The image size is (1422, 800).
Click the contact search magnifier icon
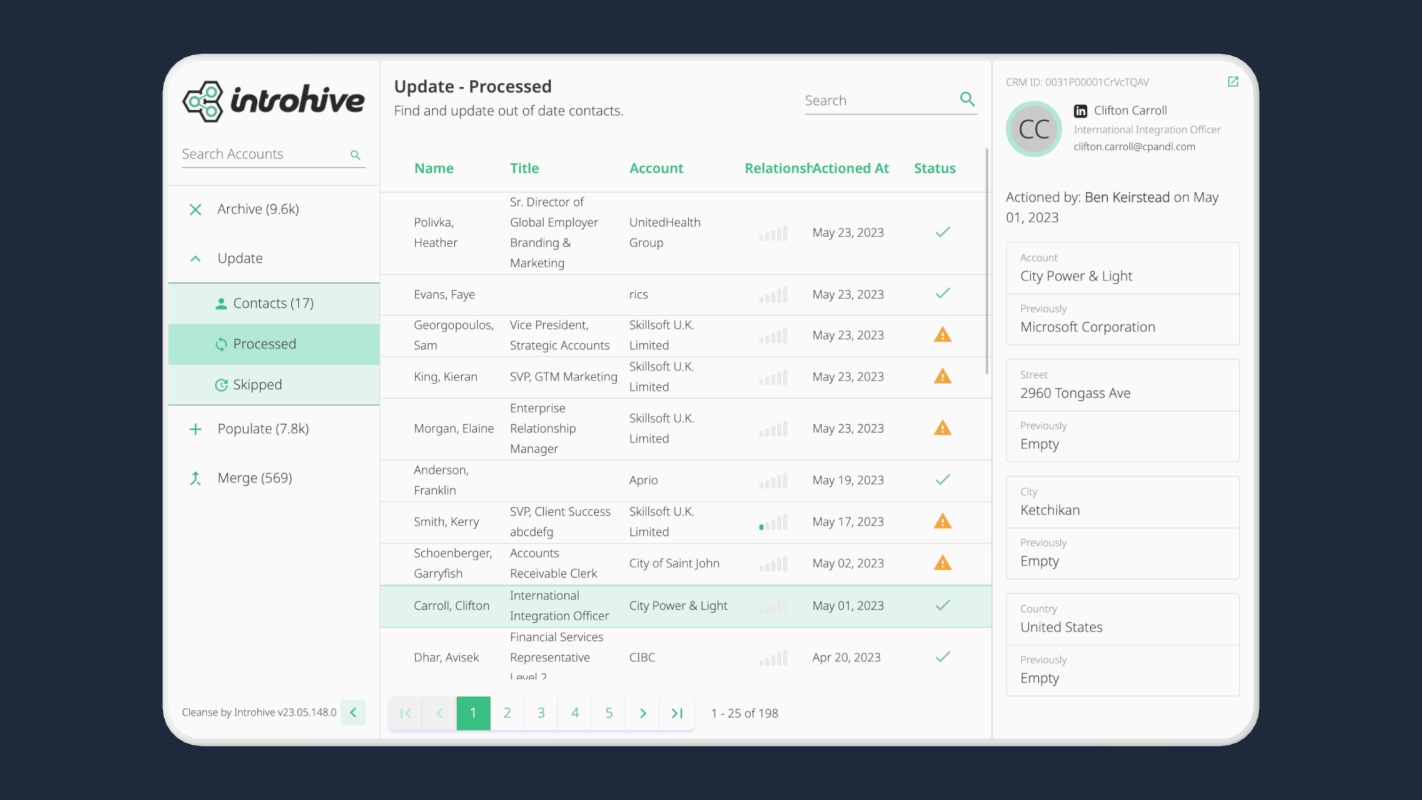[x=967, y=99]
